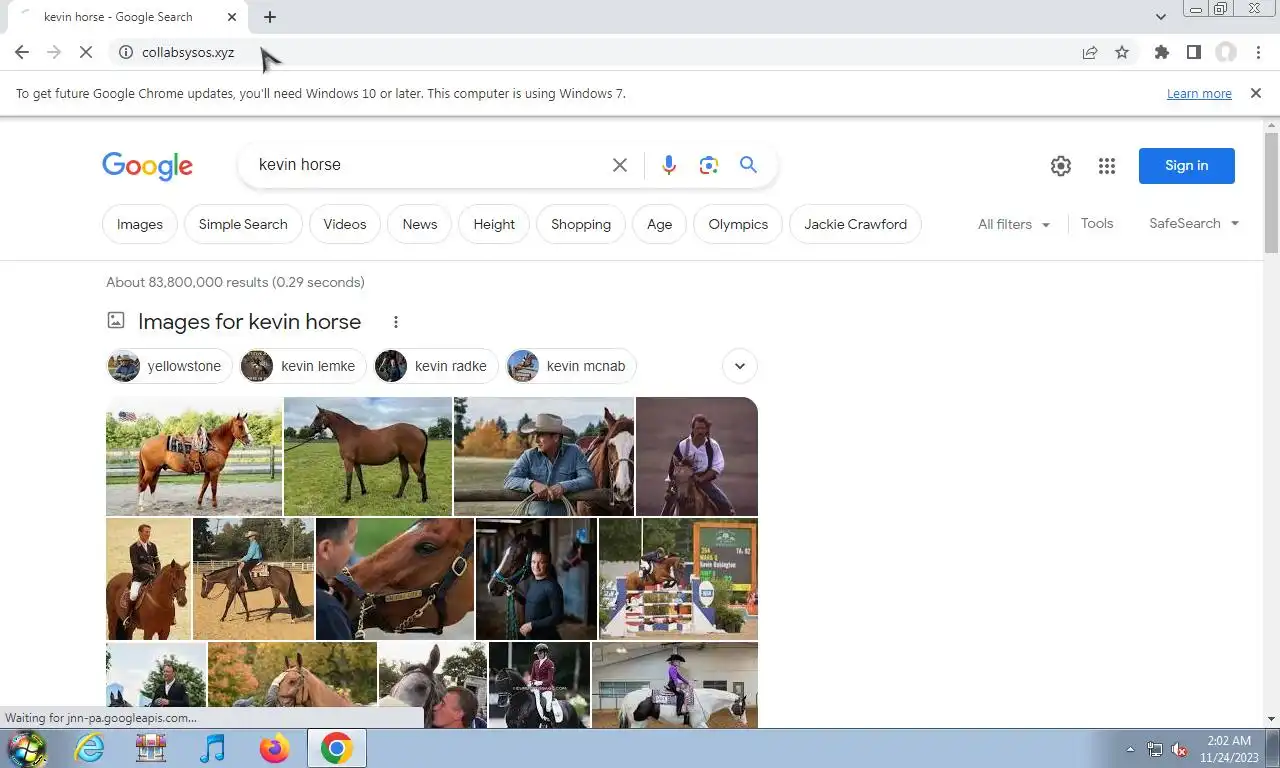Filter images by kevin mcnab chip
This screenshot has height=768, width=1280.
click(x=571, y=366)
